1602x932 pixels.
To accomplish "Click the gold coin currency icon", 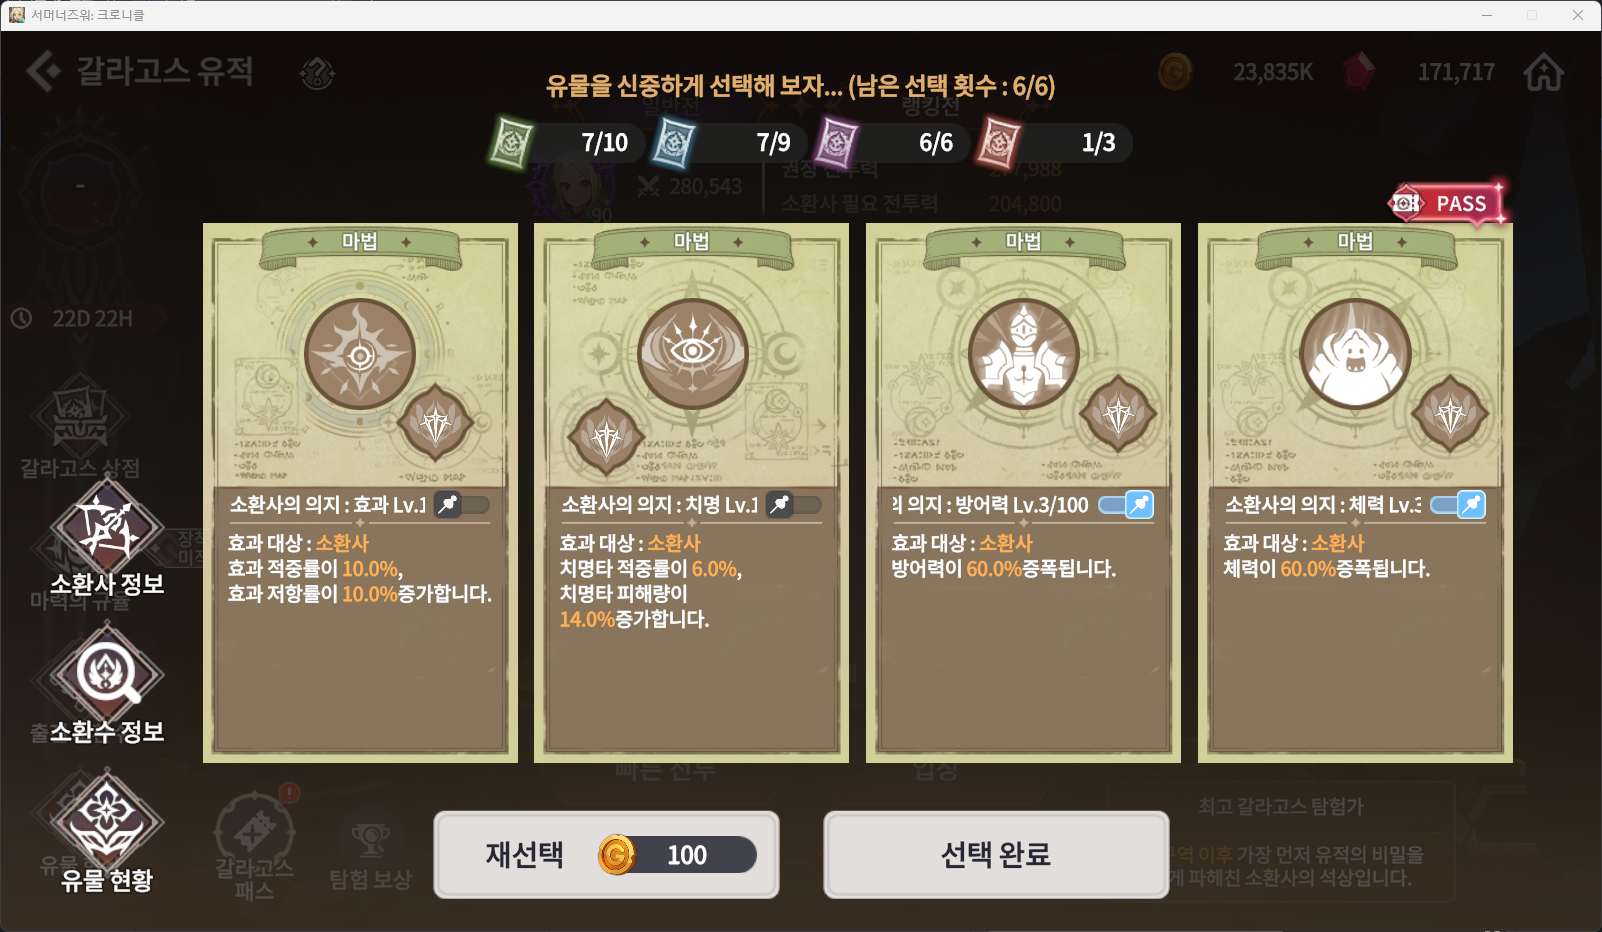I will (1175, 72).
